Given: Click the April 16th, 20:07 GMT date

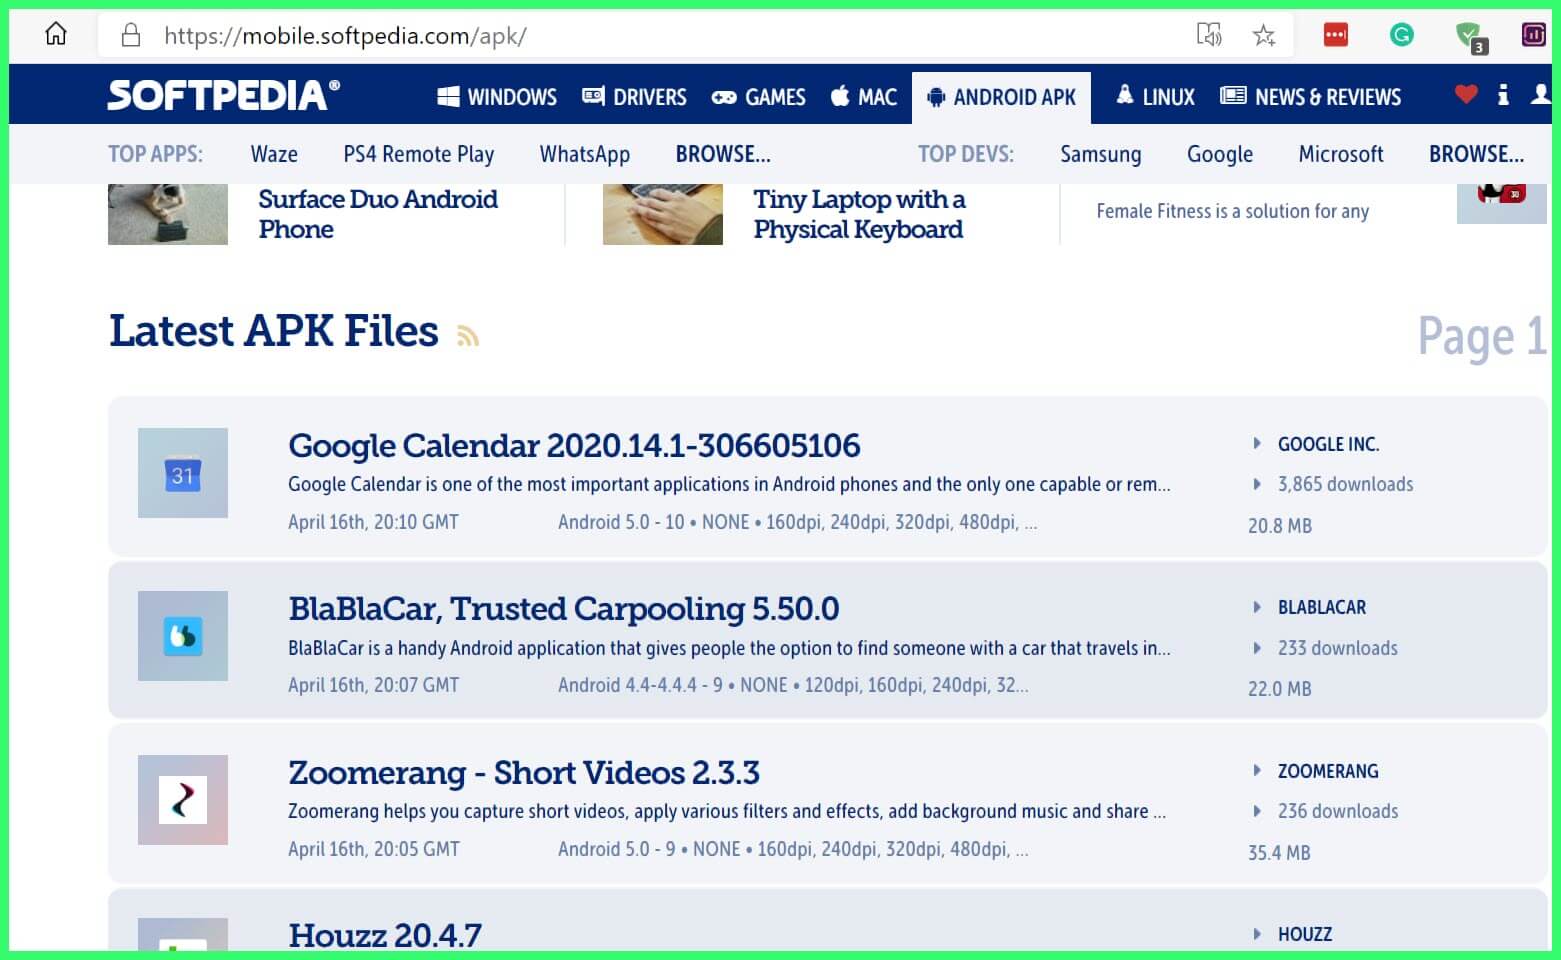Looking at the screenshot, I should tap(373, 685).
